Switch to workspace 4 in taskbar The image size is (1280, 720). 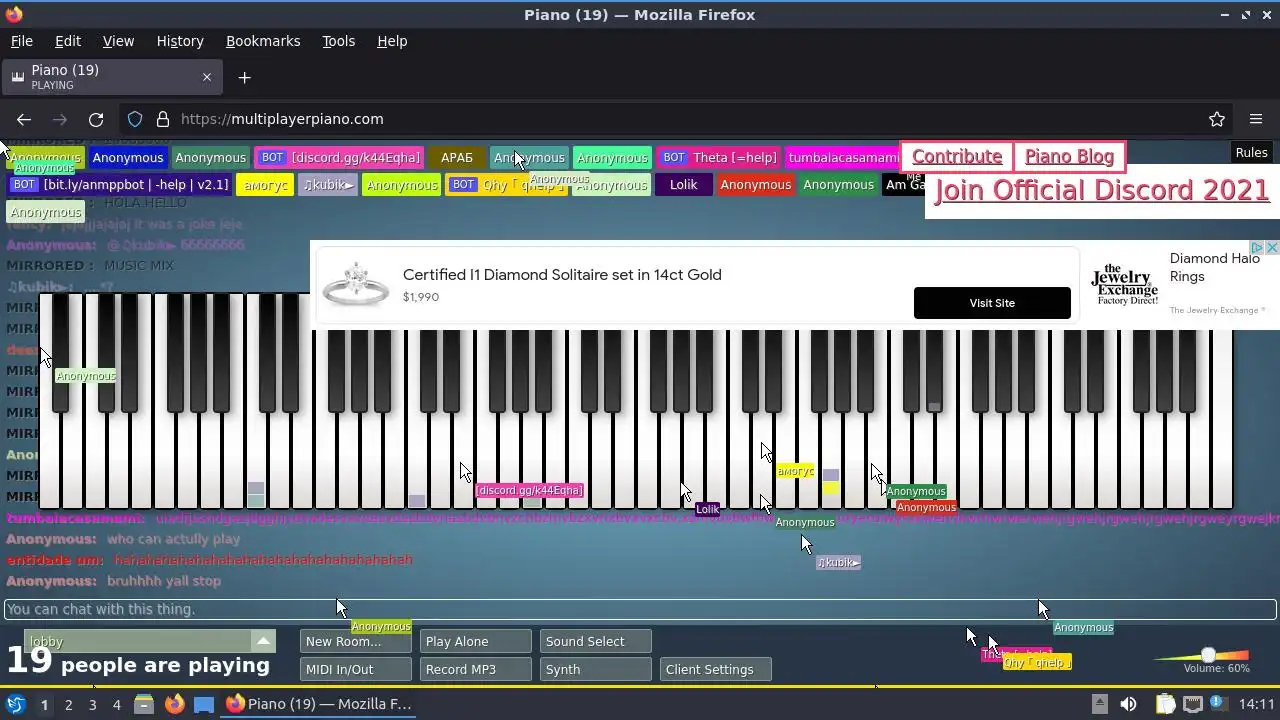[x=116, y=704]
